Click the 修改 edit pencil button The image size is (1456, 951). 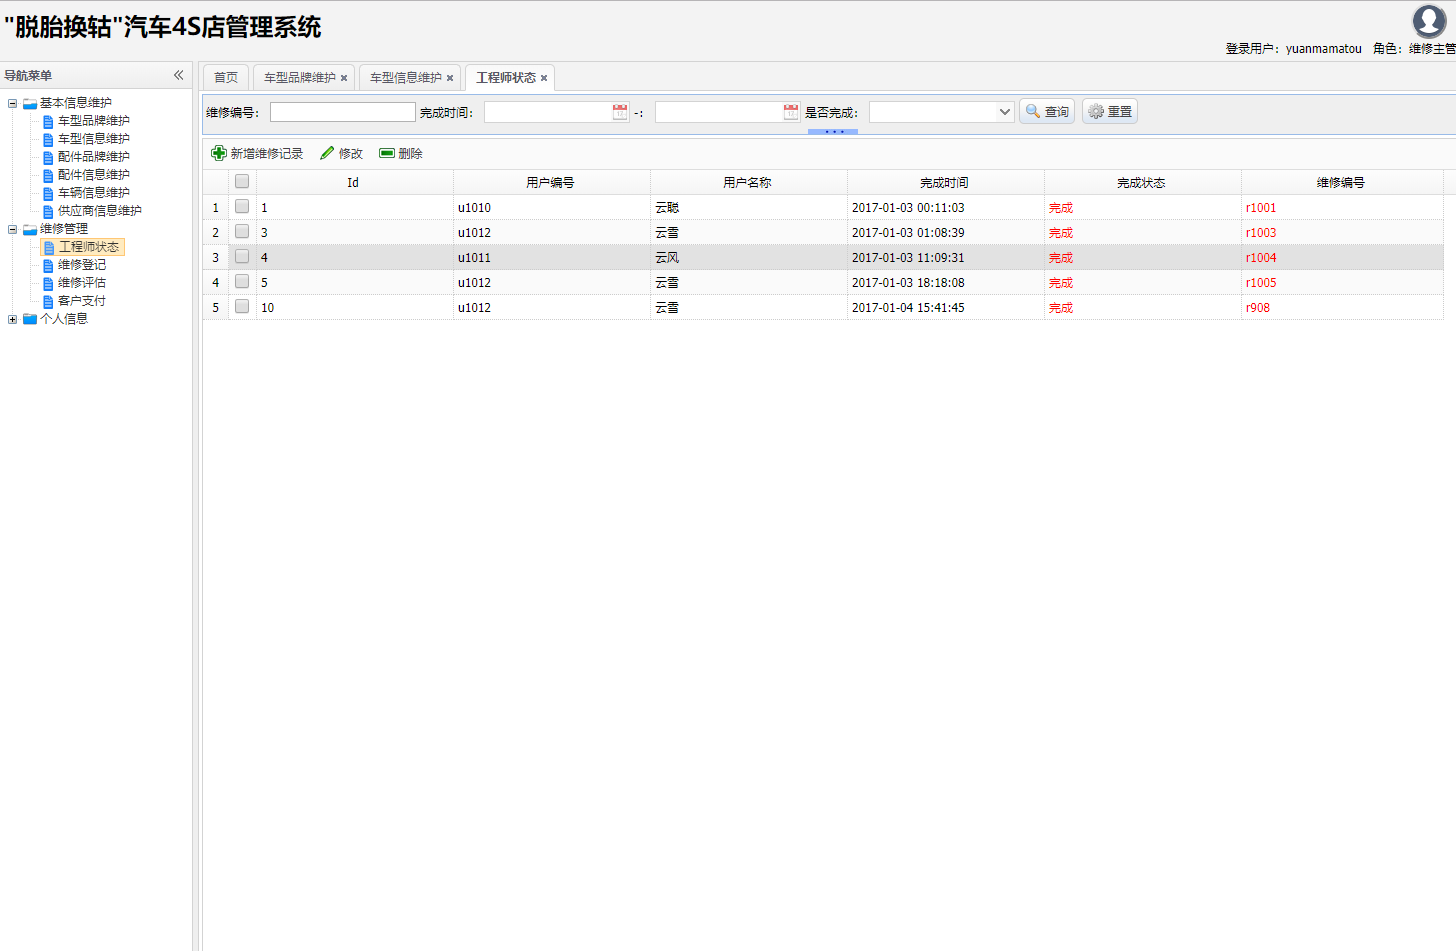tap(341, 153)
